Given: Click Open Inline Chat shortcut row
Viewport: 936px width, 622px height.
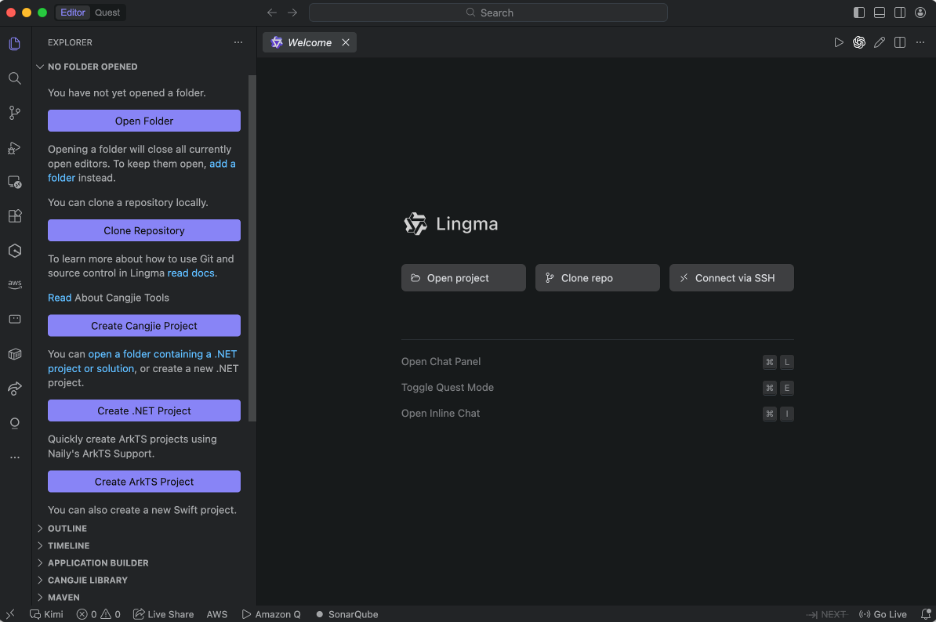Looking at the screenshot, I should (598, 414).
